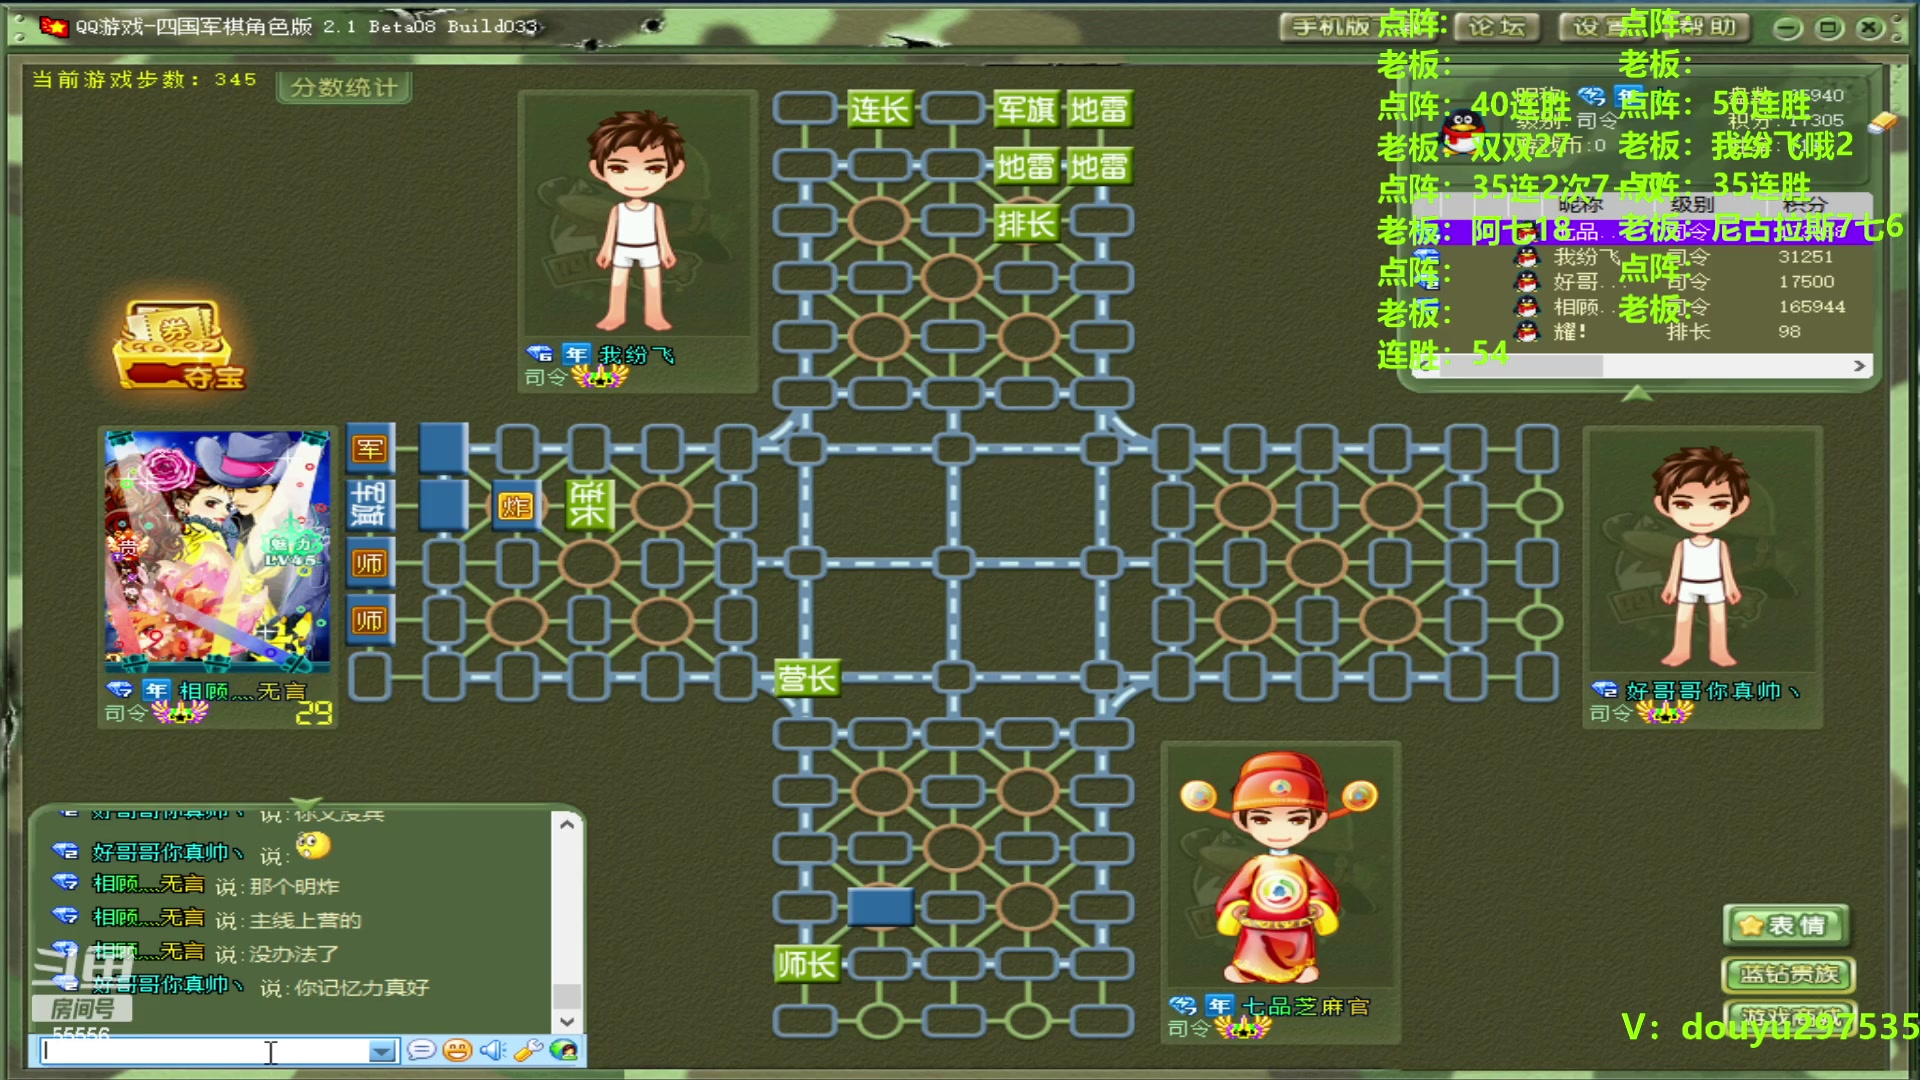Viewport: 1920px width, 1080px height.
Task: Select the 连长 piece on the top board
Action: pos(879,109)
